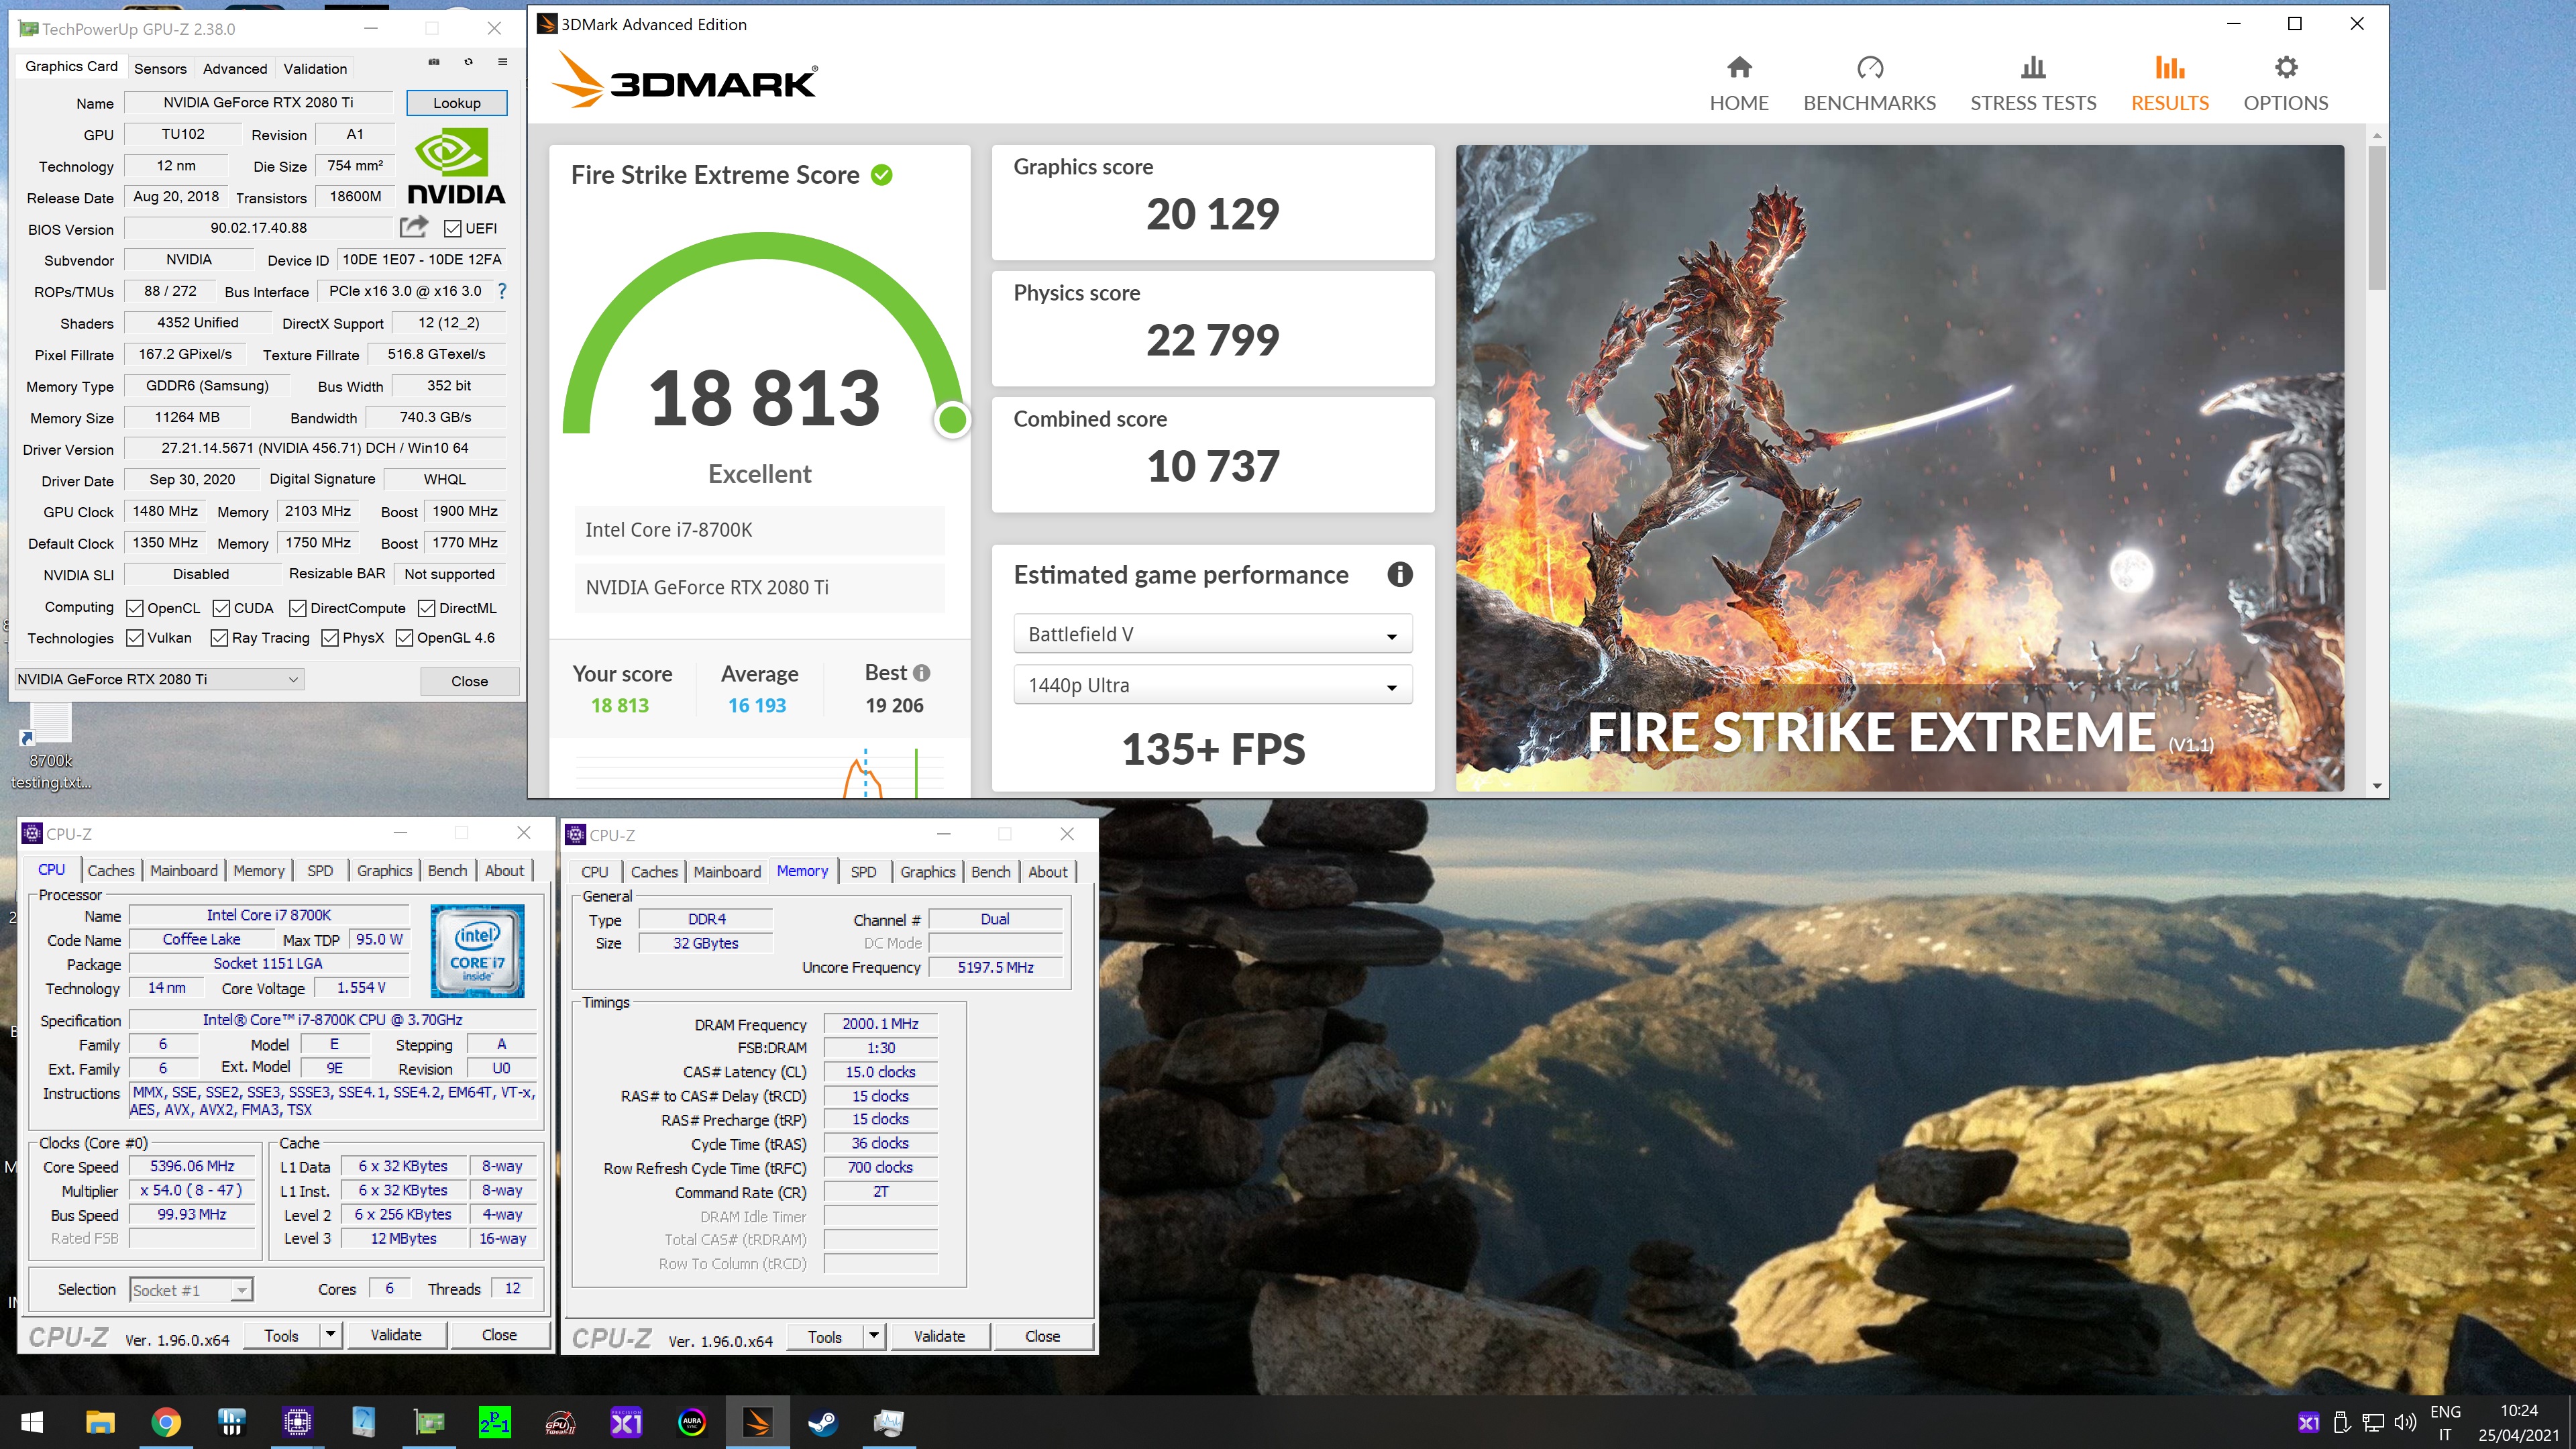
Task: Click the Bus Interface question mark
Action: [x=502, y=291]
